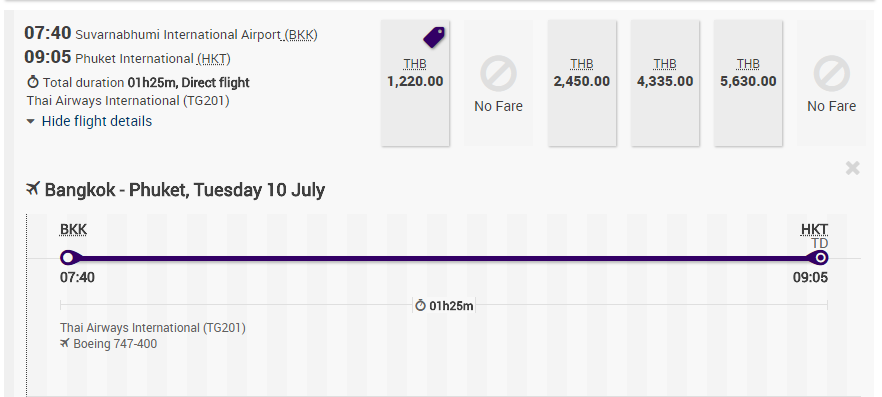The height and width of the screenshot is (397, 882).
Task: Click the last No Fare prohibited icon
Action: [831, 74]
